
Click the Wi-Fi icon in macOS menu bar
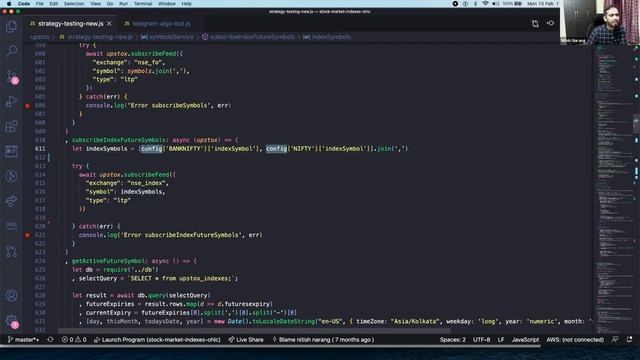pos(485,4)
